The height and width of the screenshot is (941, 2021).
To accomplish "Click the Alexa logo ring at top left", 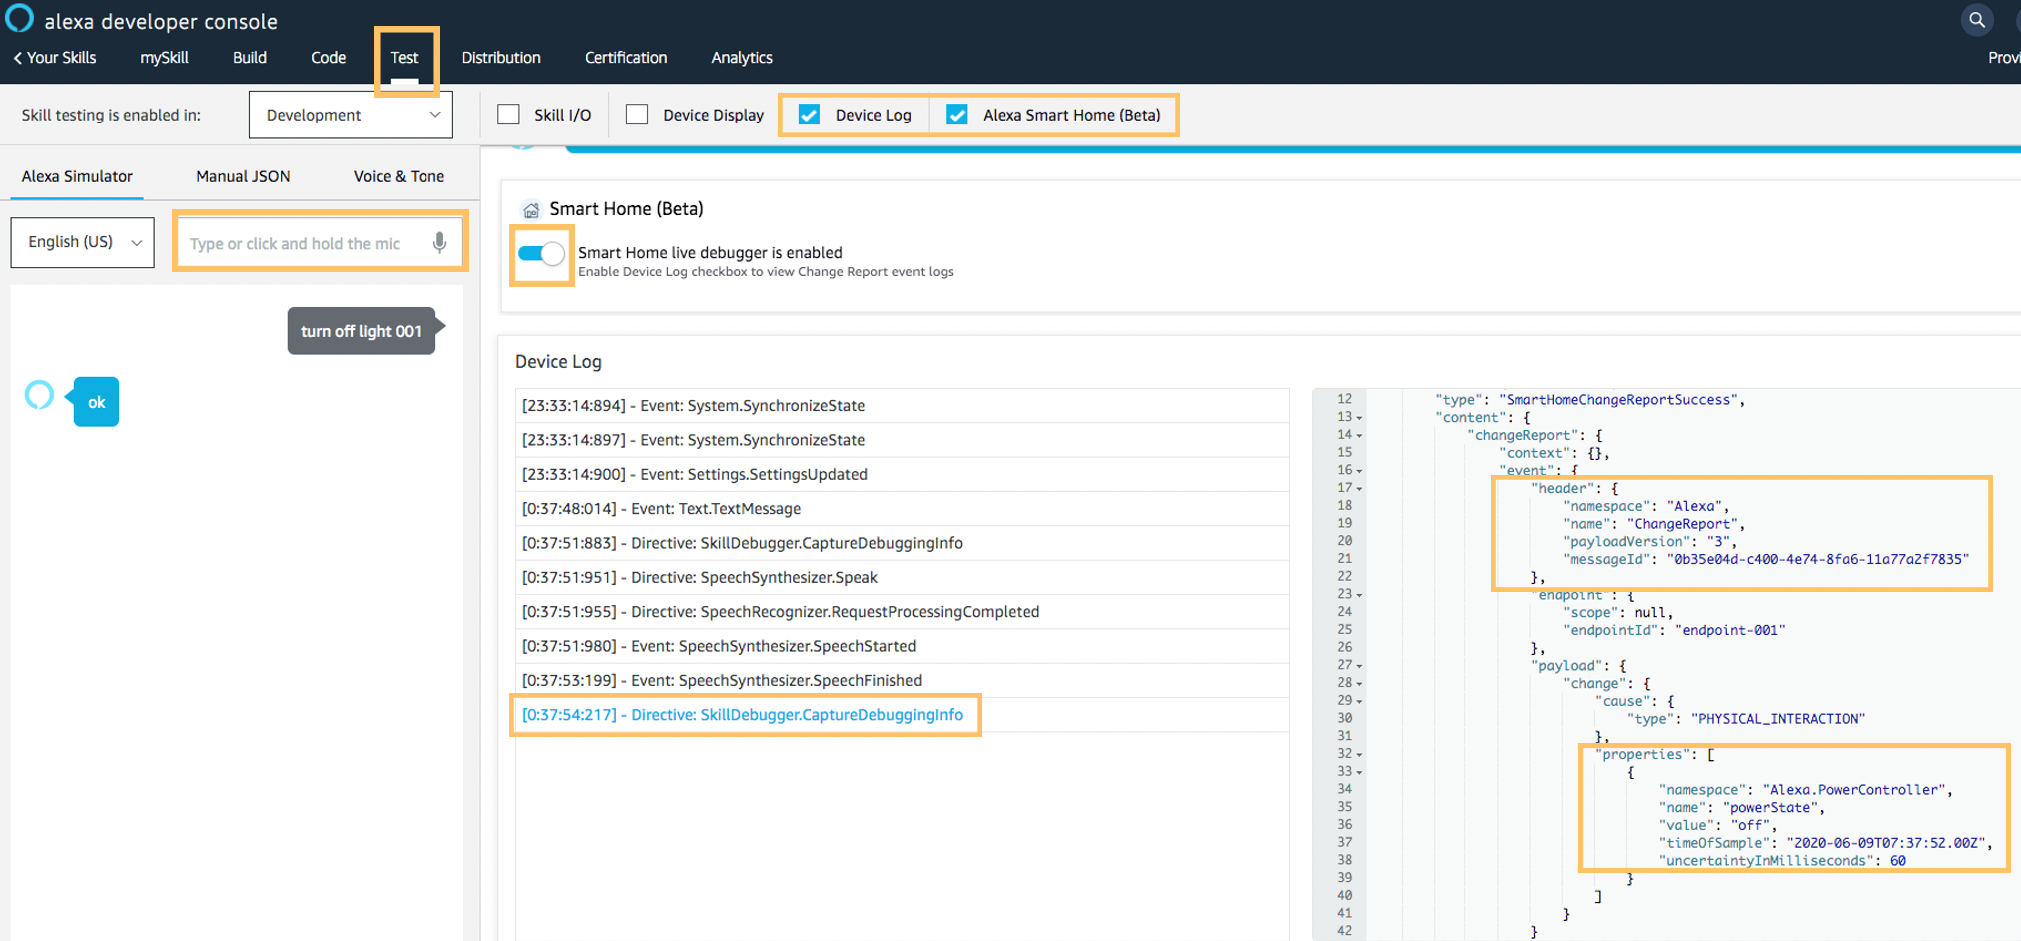I will pos(19,19).
